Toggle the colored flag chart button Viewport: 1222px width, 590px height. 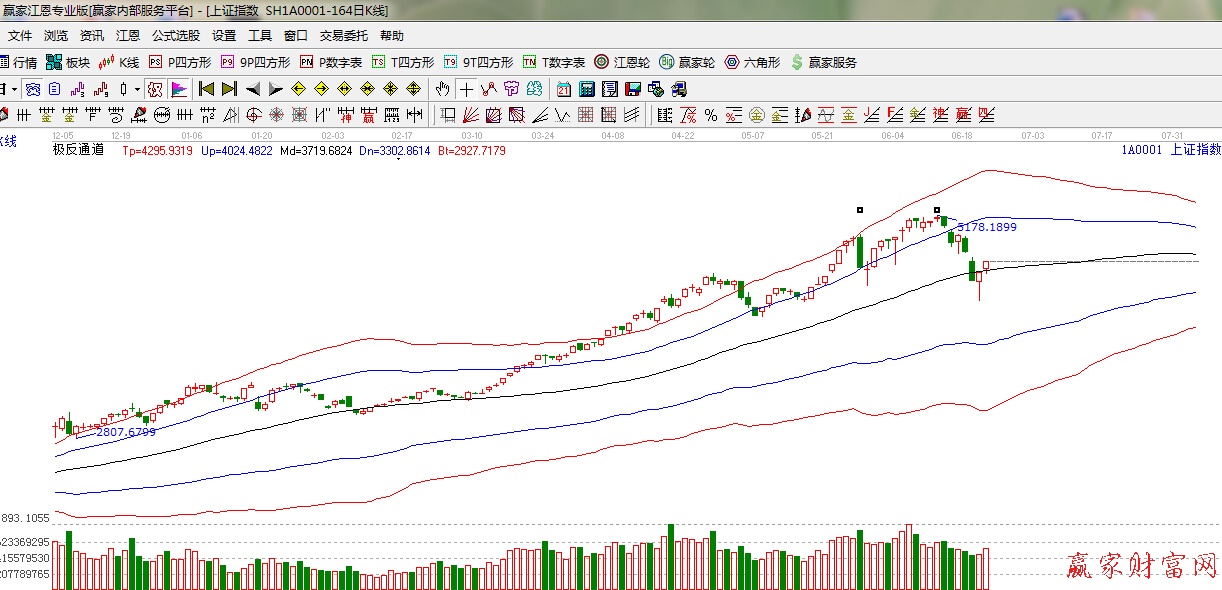[x=179, y=89]
